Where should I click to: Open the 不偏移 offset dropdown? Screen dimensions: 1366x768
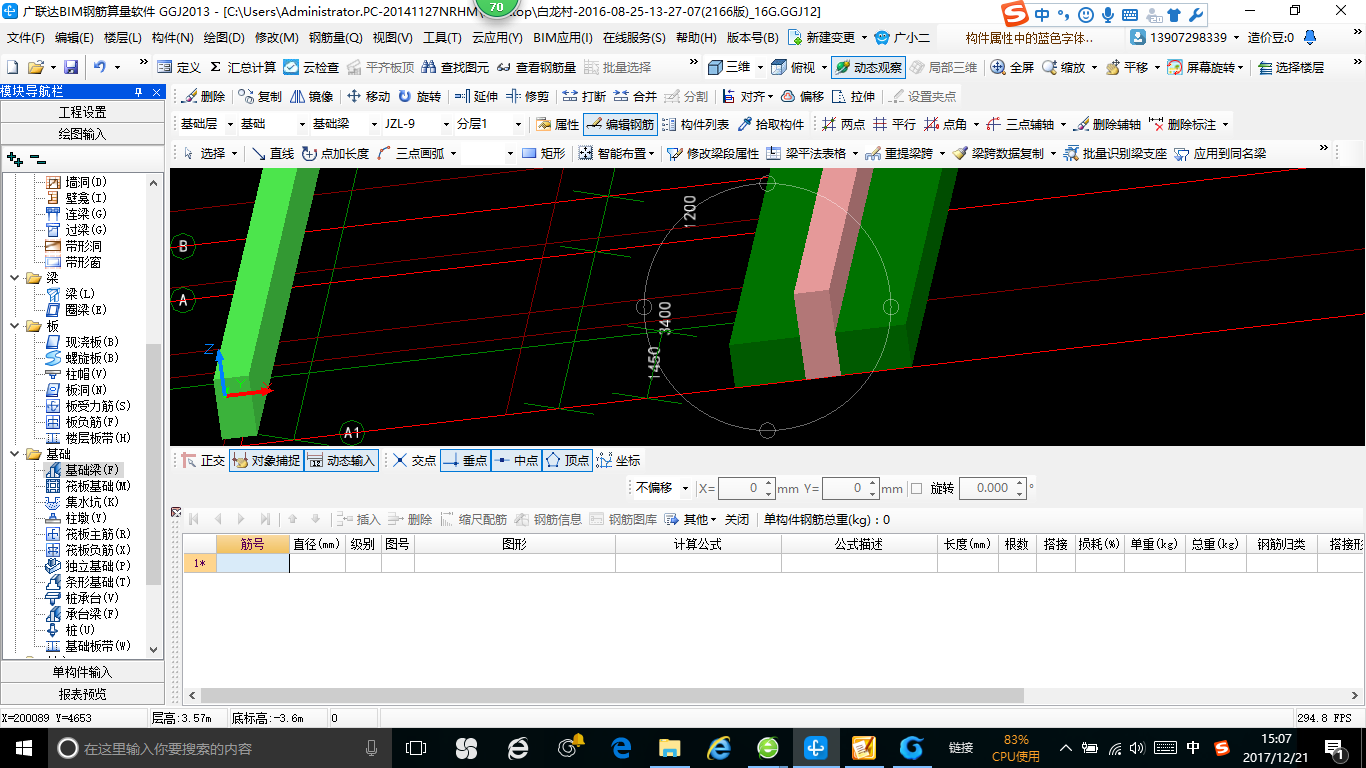click(685, 488)
